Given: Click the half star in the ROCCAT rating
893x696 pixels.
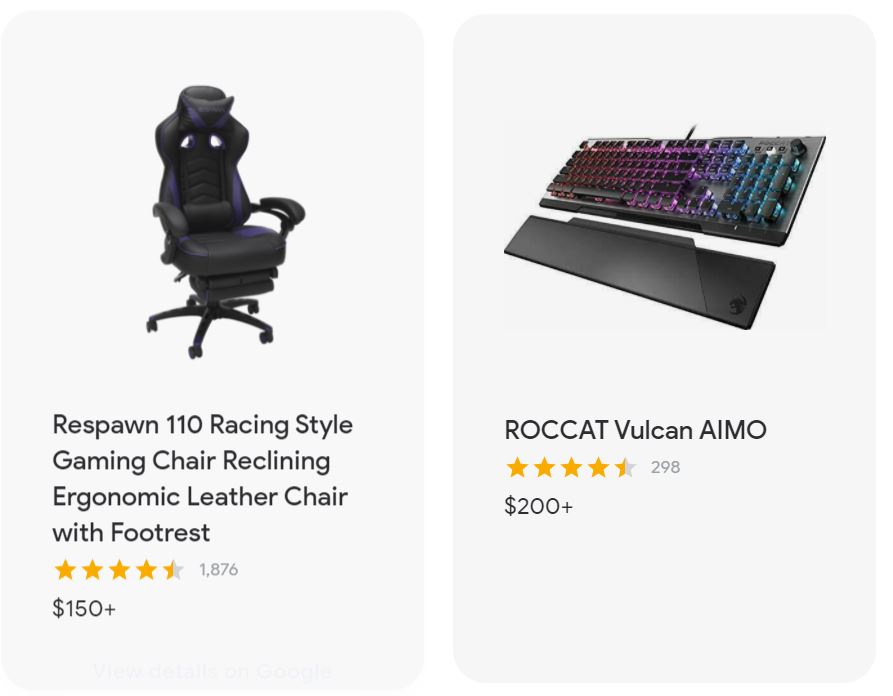Looking at the screenshot, I should pos(625,468).
